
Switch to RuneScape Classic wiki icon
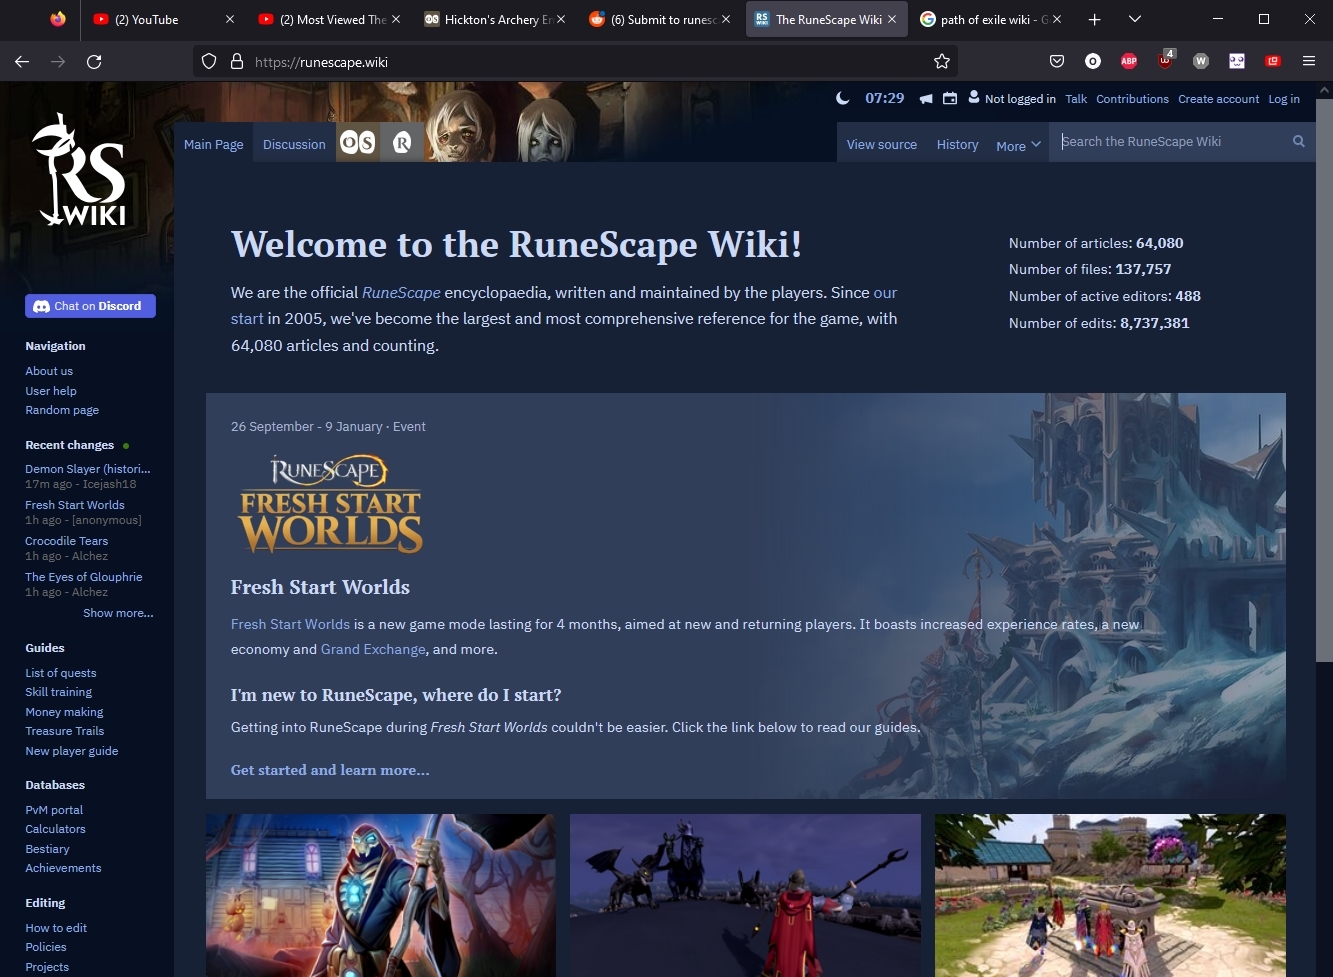click(x=401, y=143)
